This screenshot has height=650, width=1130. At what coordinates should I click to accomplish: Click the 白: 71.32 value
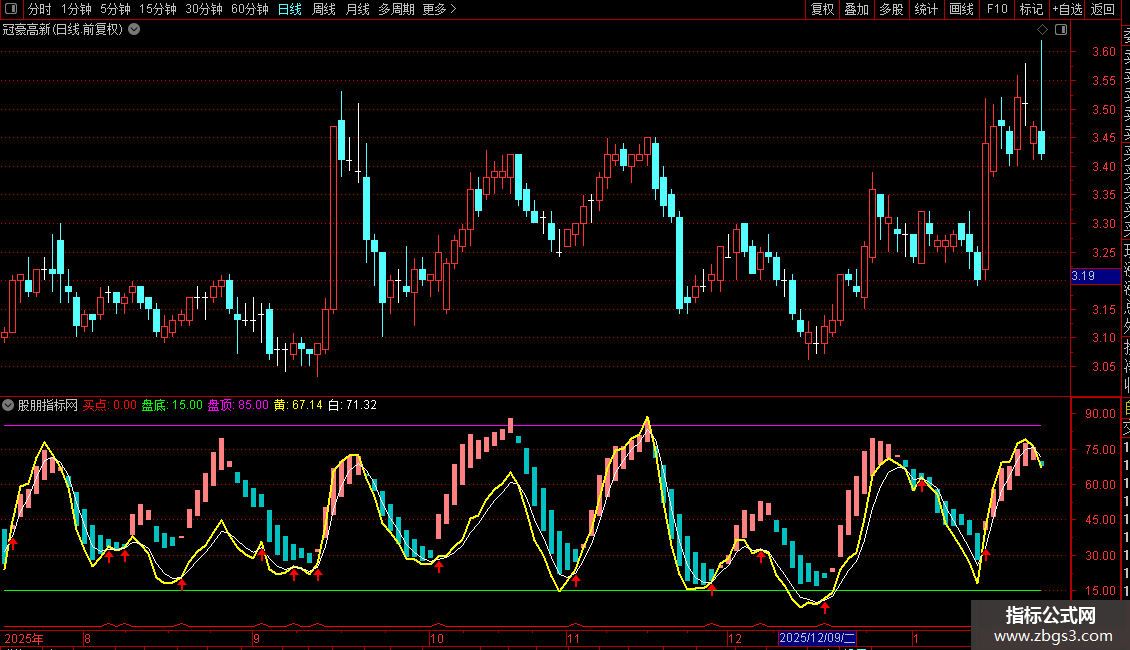(352, 405)
